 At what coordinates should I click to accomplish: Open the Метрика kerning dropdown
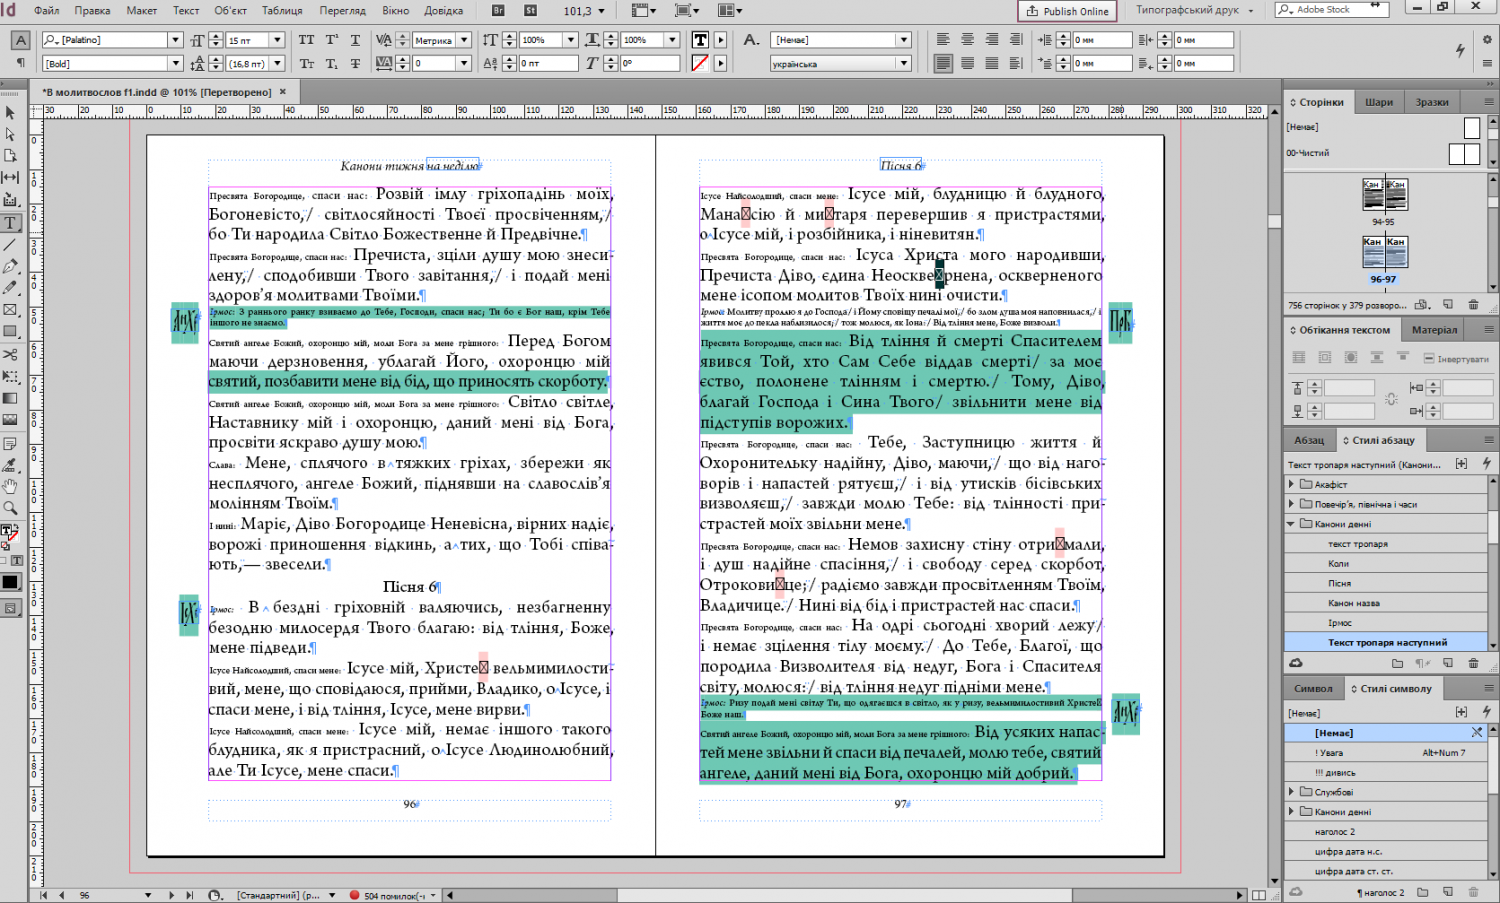[x=464, y=40]
